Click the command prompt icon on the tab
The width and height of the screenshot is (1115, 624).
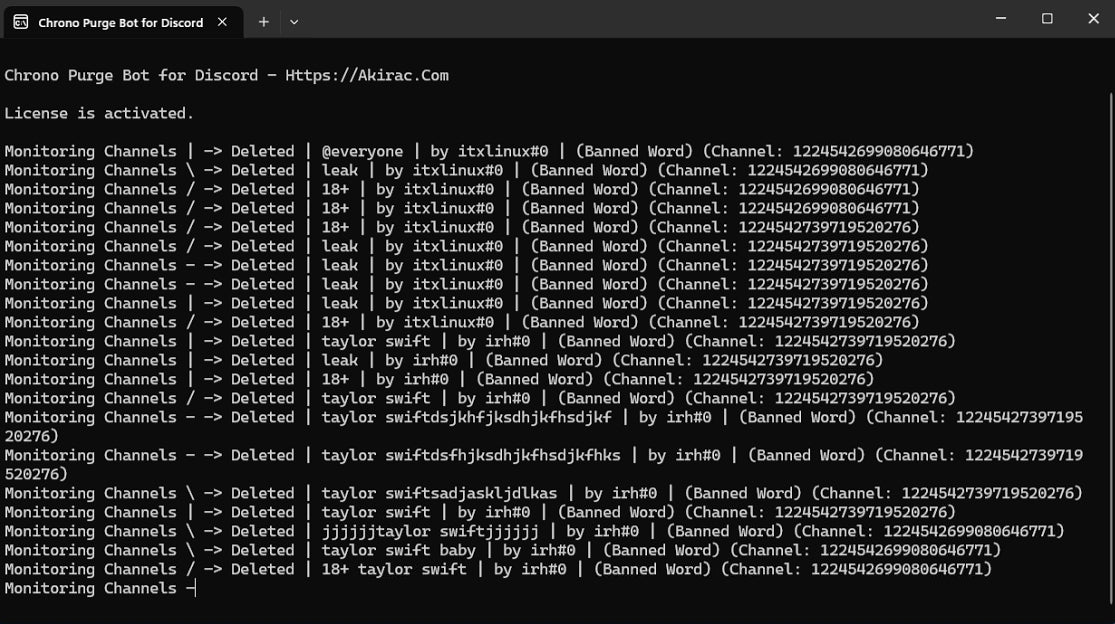click(20, 20)
